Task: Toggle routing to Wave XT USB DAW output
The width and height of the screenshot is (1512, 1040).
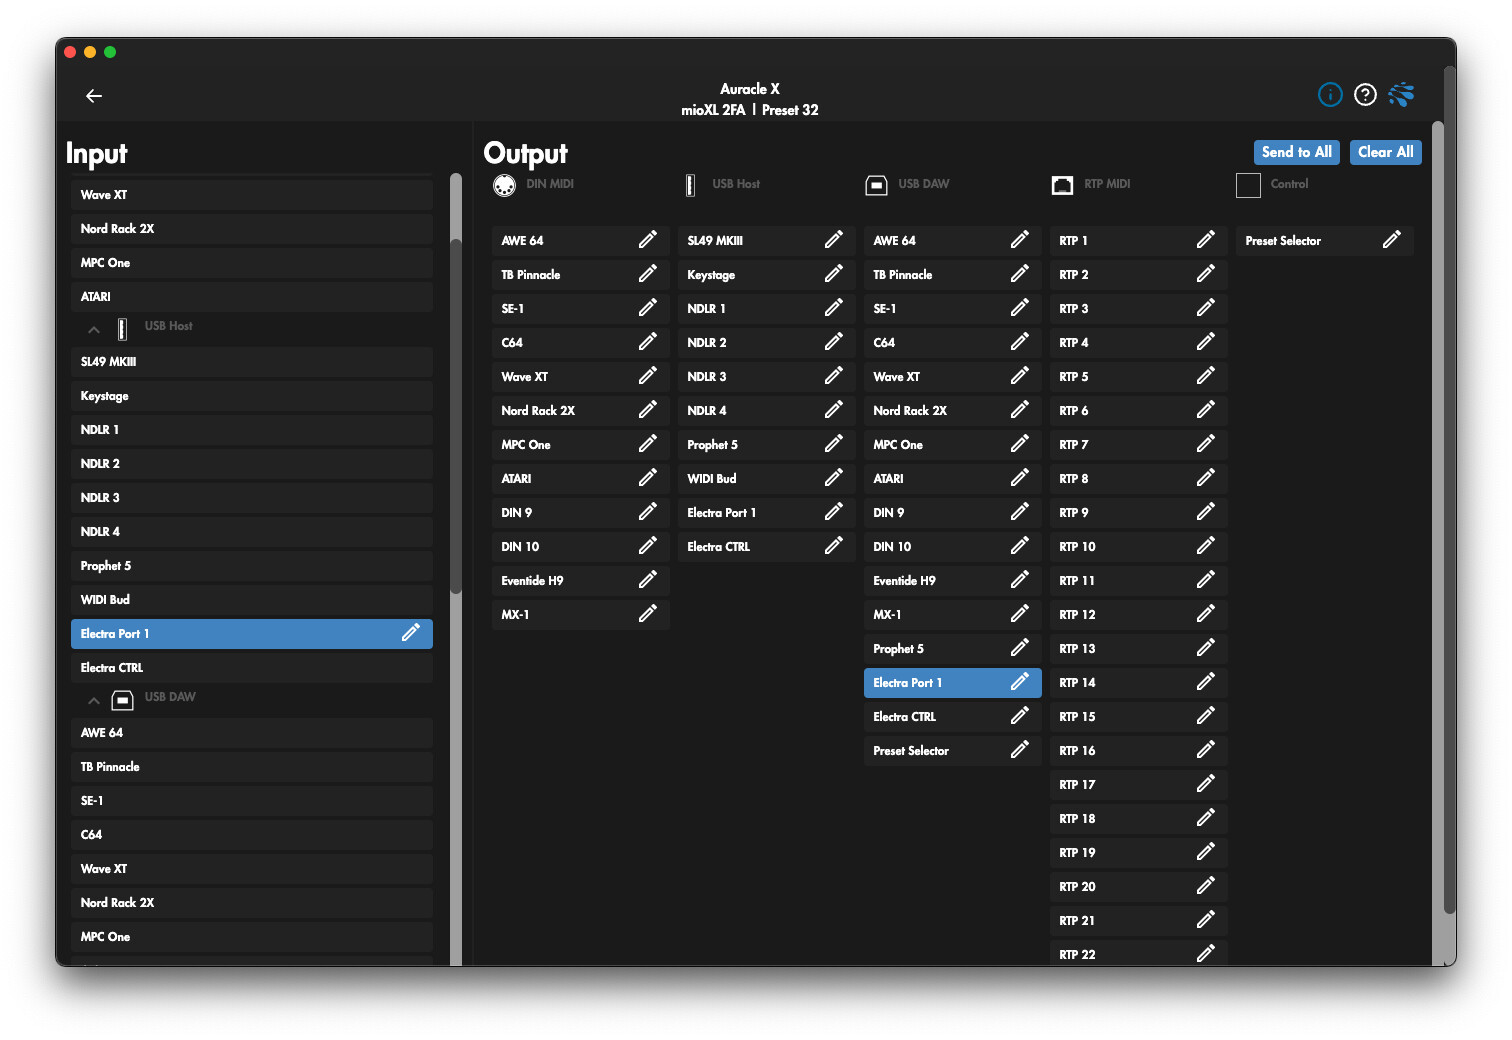Action: point(952,377)
